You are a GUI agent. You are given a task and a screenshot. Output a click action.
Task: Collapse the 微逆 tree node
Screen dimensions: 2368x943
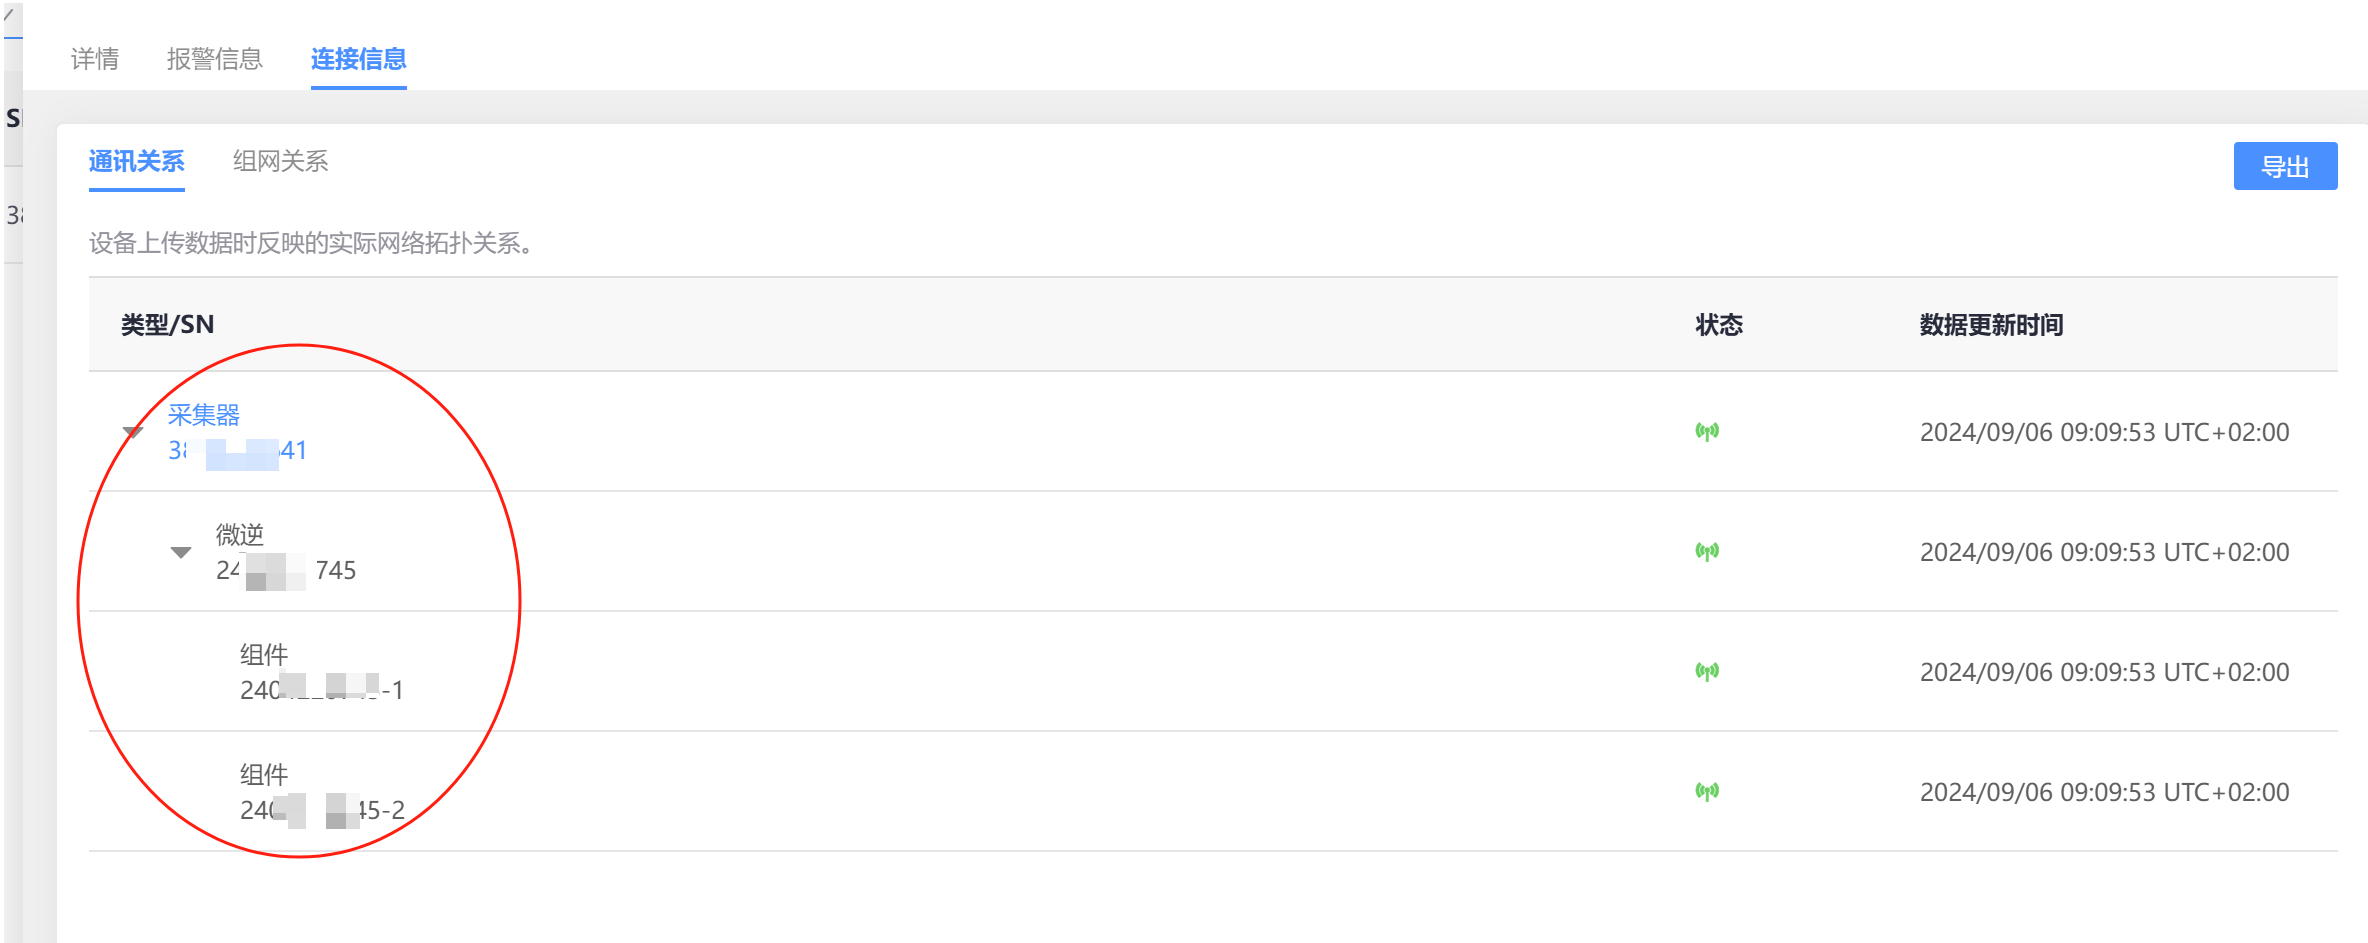pyautogui.click(x=181, y=552)
